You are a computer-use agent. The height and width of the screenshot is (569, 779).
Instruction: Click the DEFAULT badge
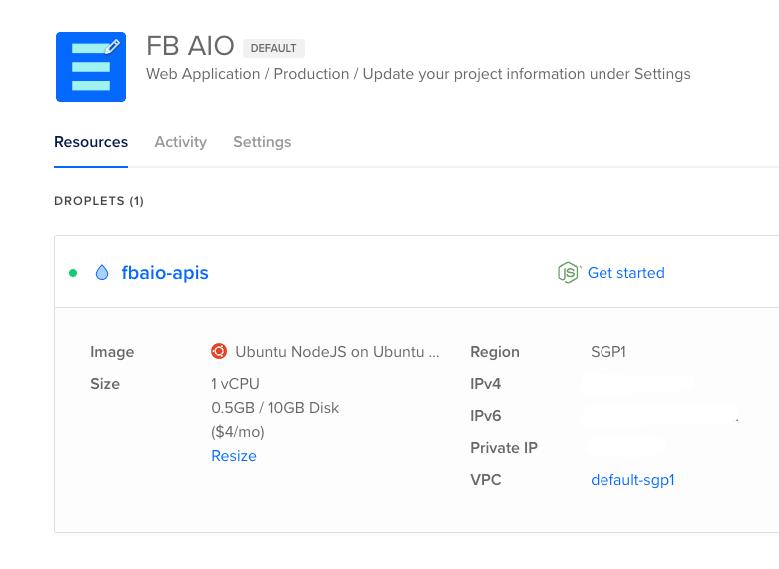[x=274, y=48]
